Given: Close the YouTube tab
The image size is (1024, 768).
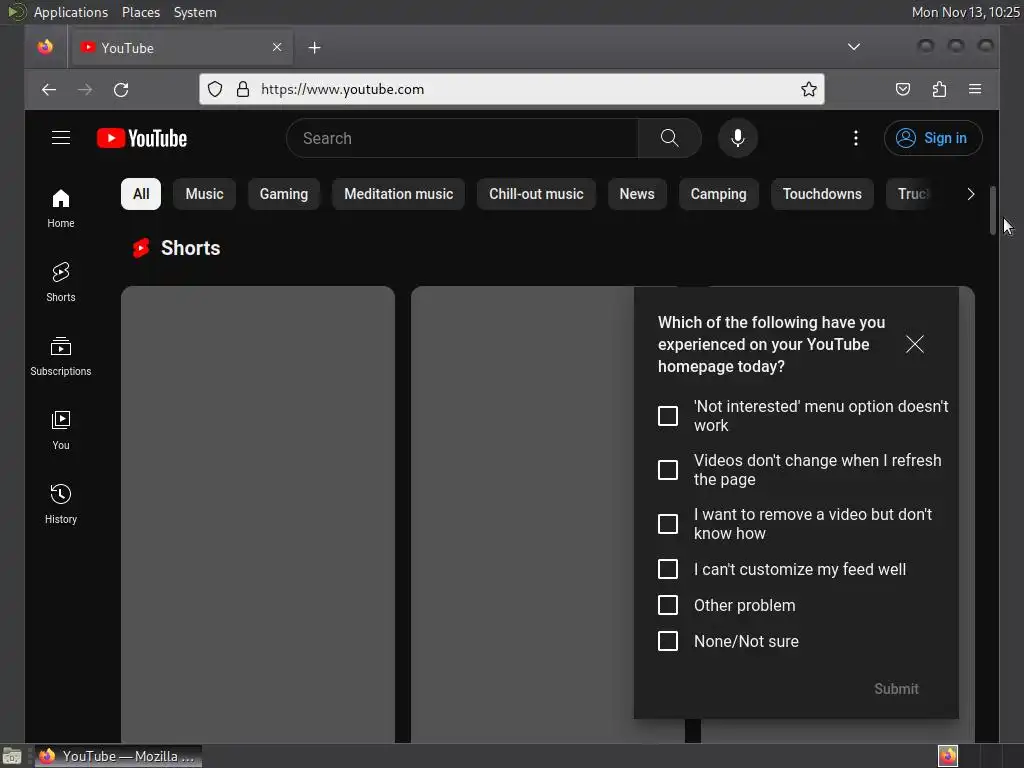Looking at the screenshot, I should [x=277, y=47].
